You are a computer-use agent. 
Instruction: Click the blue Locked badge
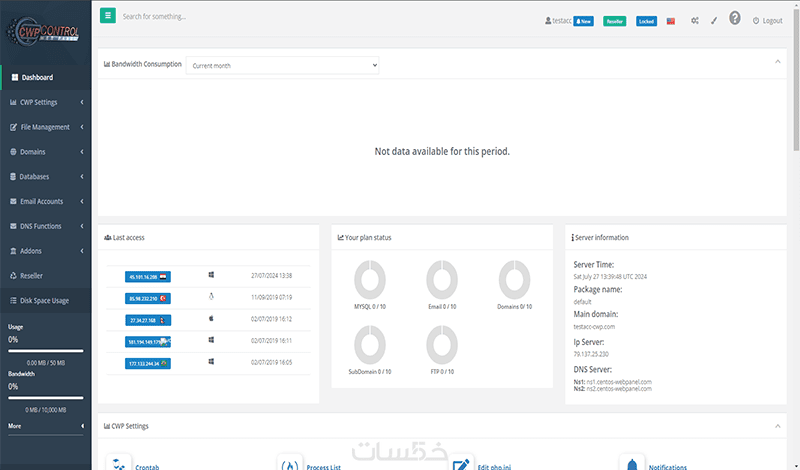point(646,21)
